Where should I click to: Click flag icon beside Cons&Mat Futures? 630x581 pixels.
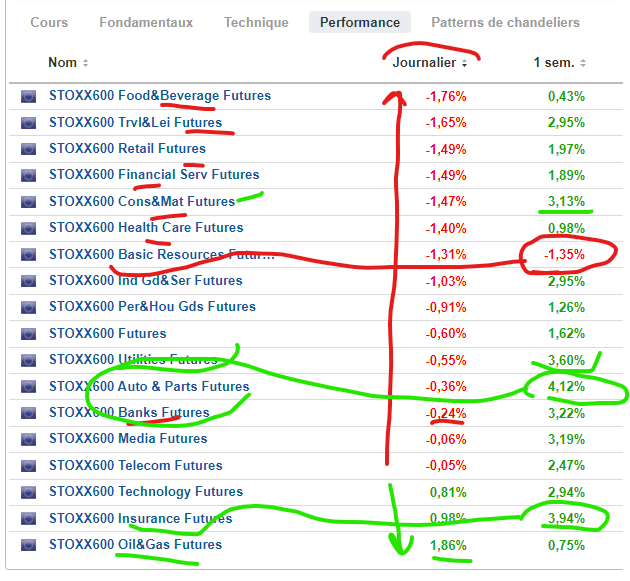coord(28,202)
